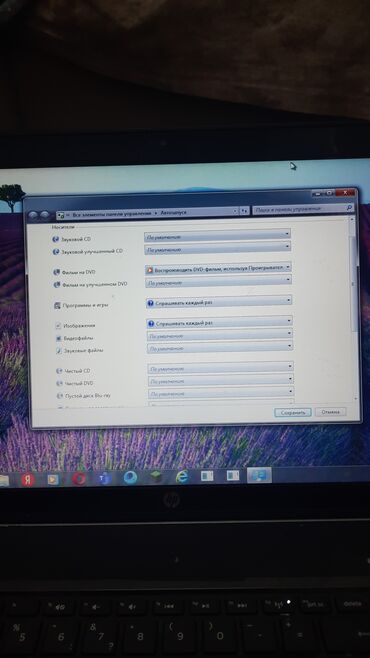This screenshot has height=658, width=370.
Task: Click the Программы и игры icon
Action: 57,306
